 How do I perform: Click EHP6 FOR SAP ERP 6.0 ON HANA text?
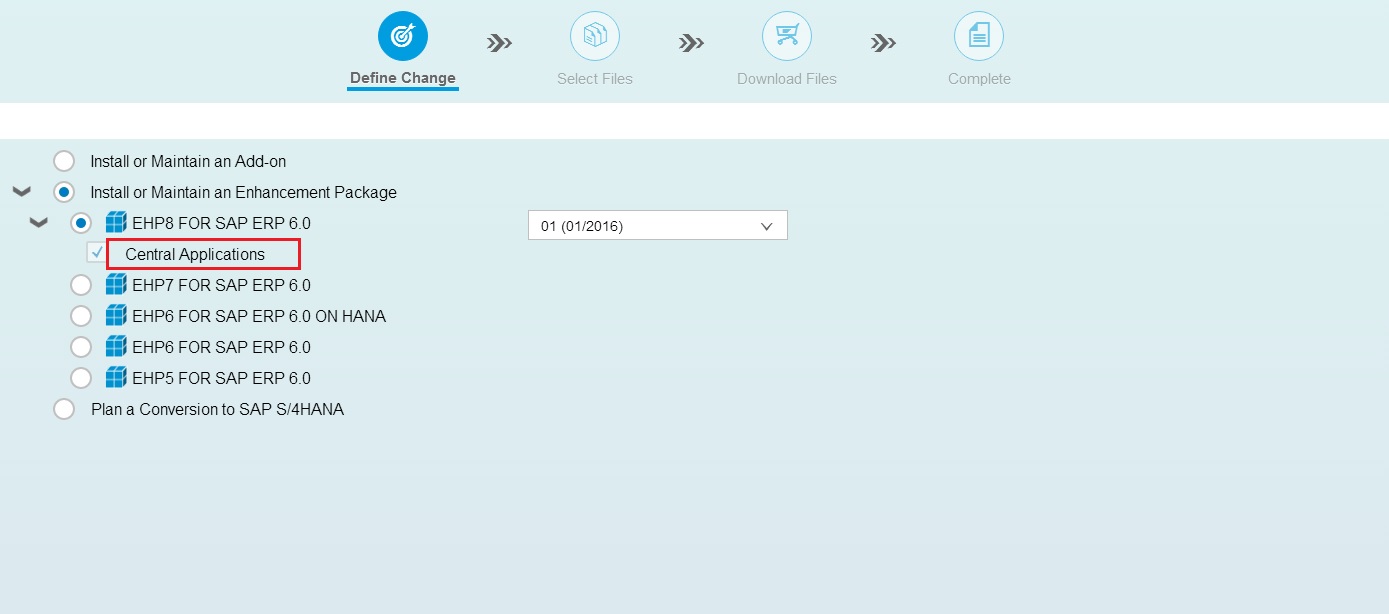259,316
